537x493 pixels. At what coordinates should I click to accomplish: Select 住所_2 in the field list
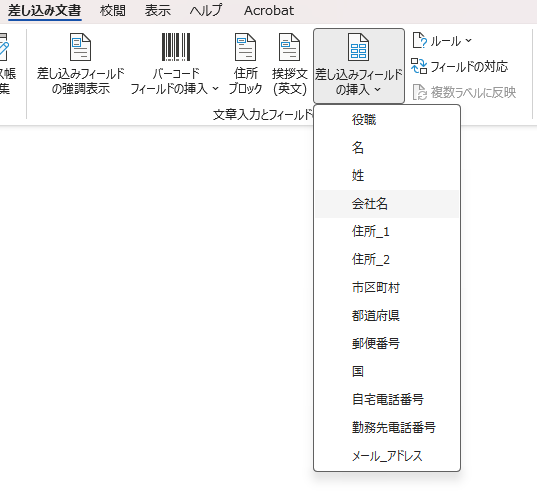387,260
